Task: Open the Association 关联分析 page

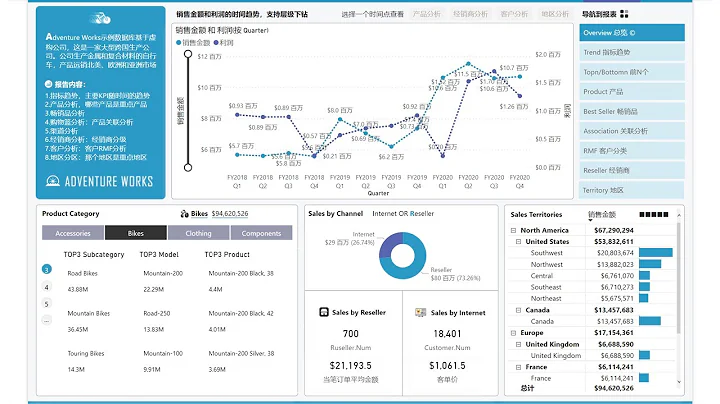Action: [x=632, y=131]
